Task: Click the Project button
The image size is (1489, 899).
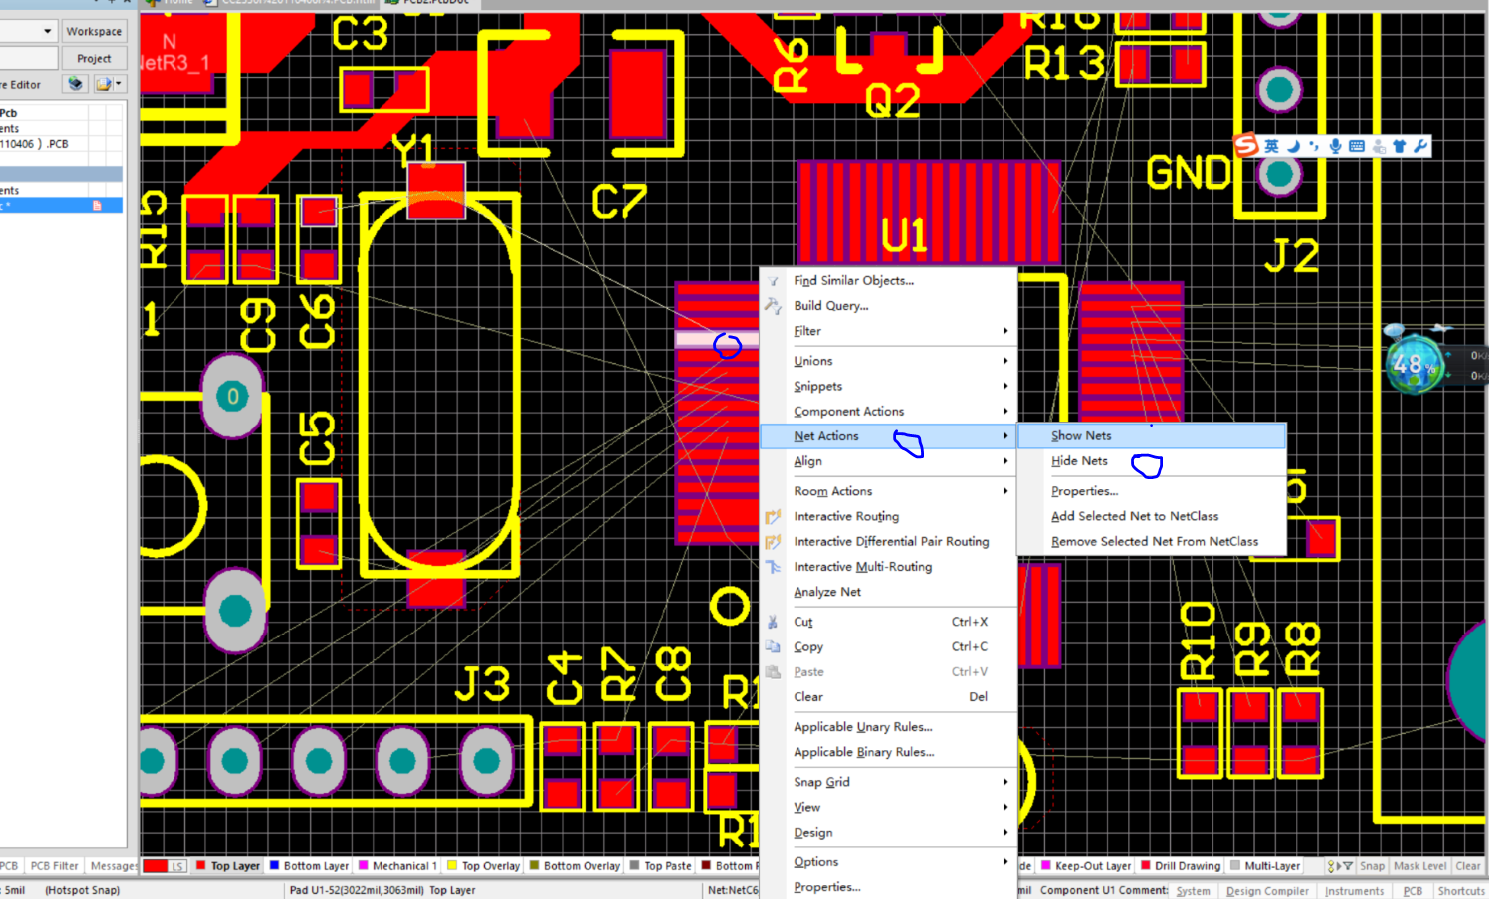Action: (94, 58)
